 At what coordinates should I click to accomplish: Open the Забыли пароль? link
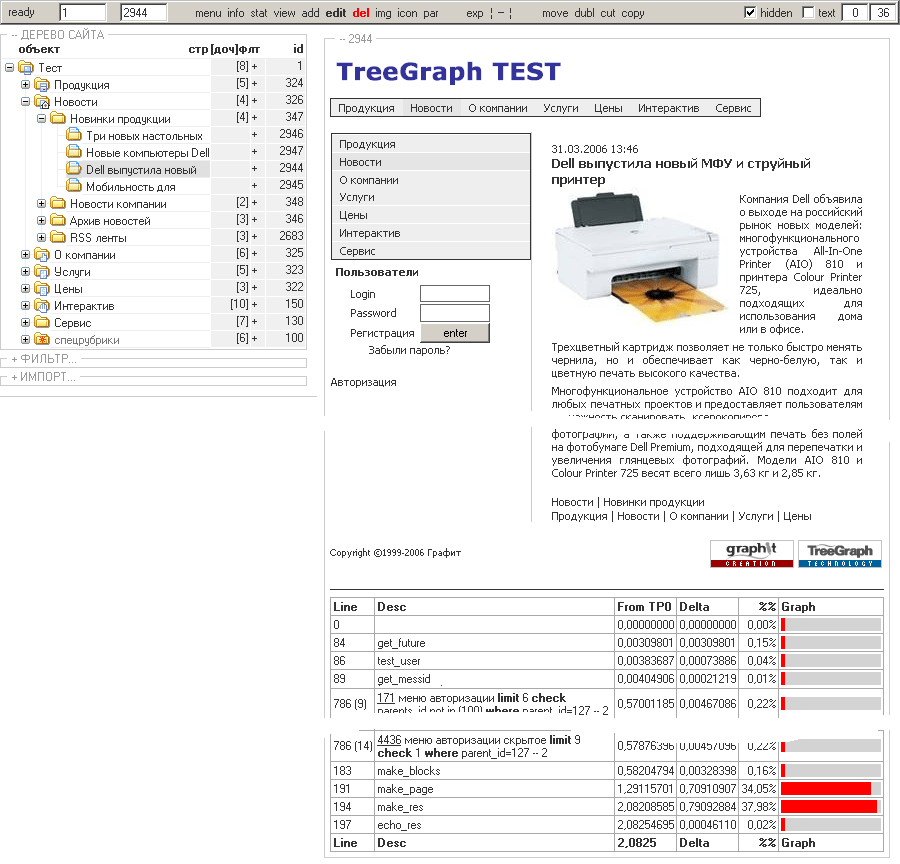[x=409, y=350]
